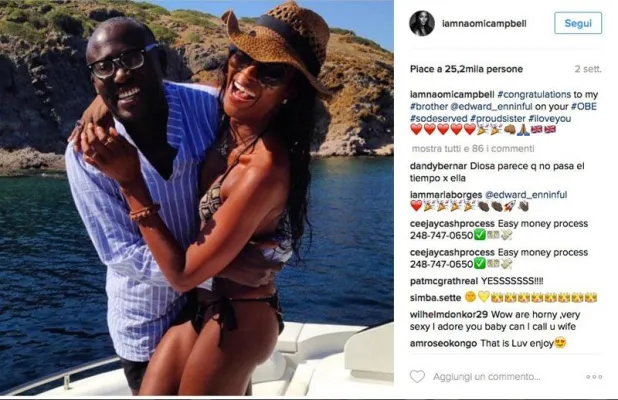The image size is (618, 400).
Task: Open the three-dot more options menu
Action: [x=594, y=377]
